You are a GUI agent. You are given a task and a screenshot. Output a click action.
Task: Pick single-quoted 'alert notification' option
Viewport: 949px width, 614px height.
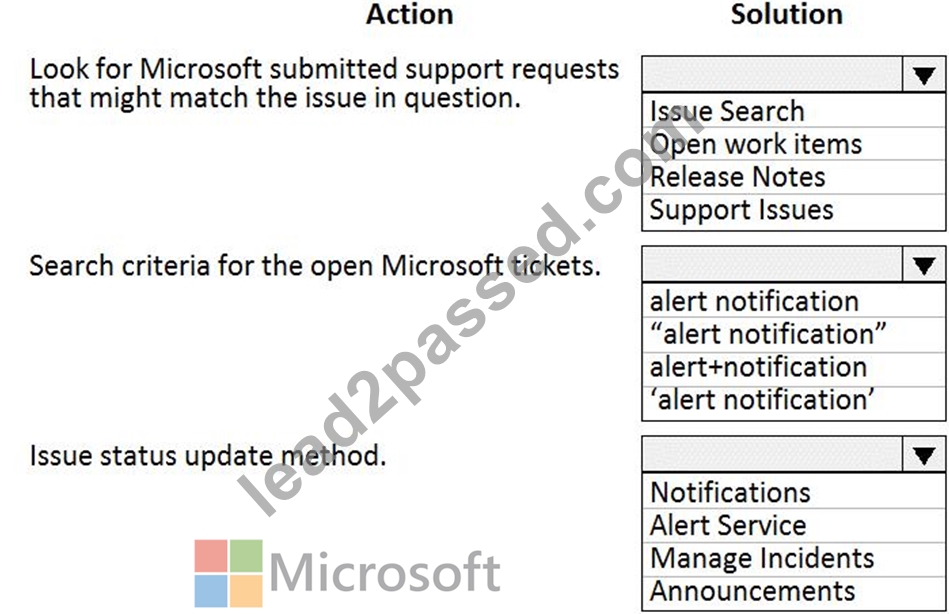793,400
